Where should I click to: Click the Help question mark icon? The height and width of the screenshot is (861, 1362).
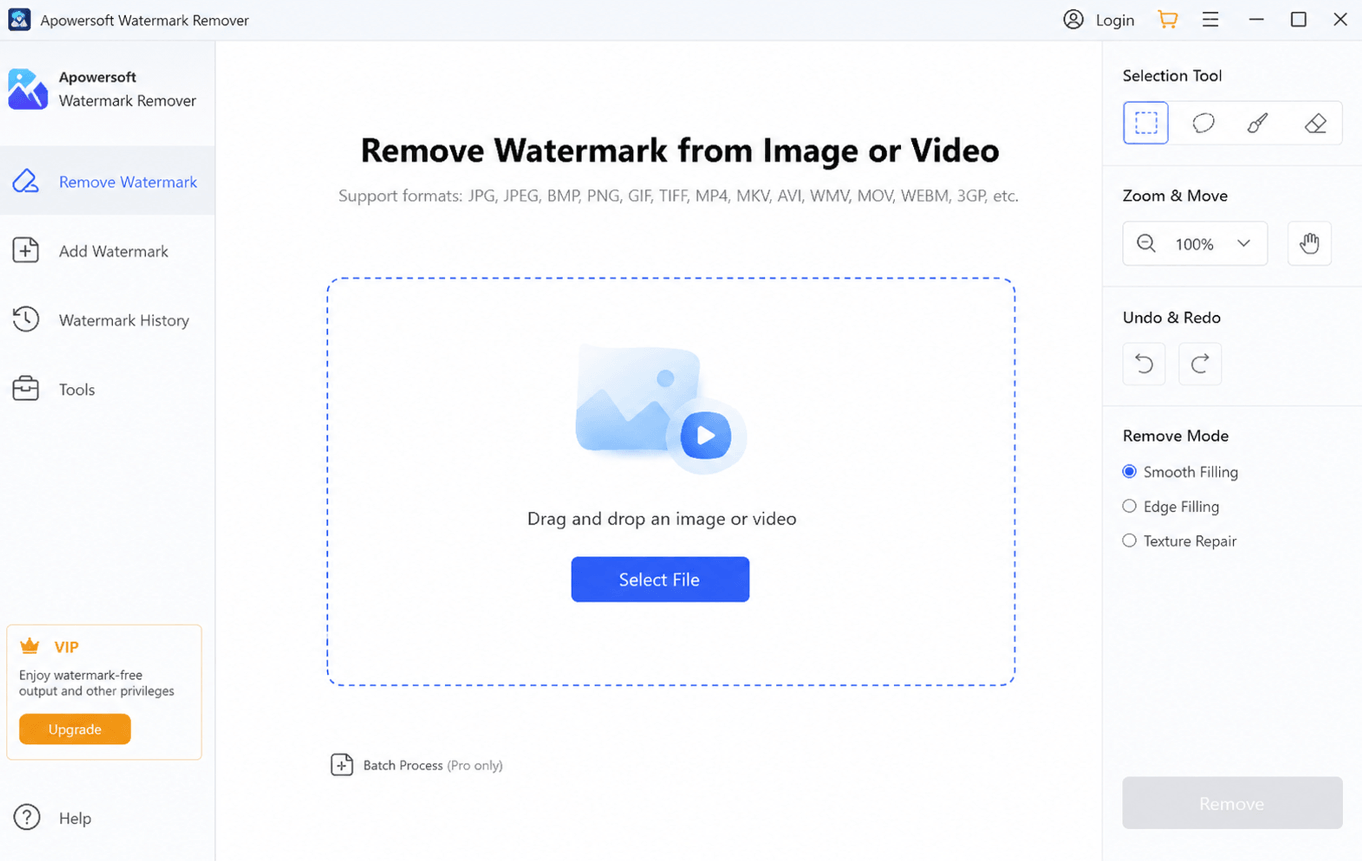coord(27,817)
